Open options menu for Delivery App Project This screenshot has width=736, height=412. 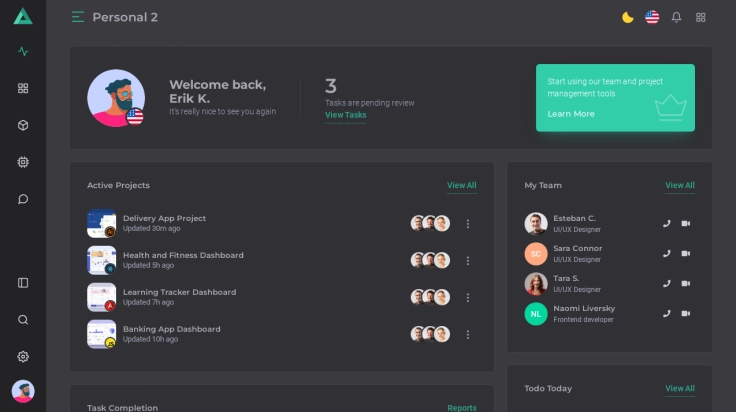[x=467, y=224]
